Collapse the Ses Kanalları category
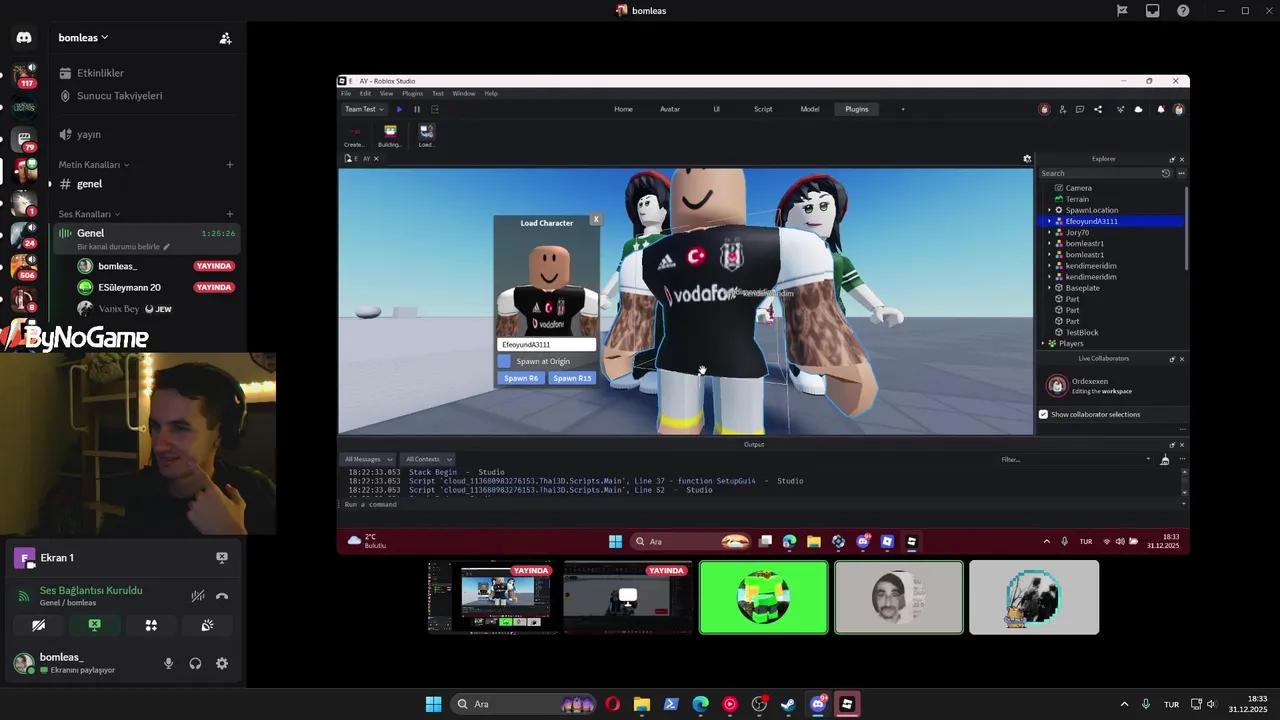The width and height of the screenshot is (1280, 720). pyautogui.click(x=90, y=214)
